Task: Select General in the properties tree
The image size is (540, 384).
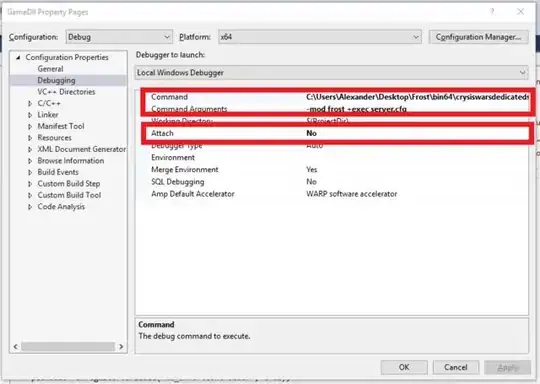Action: coord(50,69)
